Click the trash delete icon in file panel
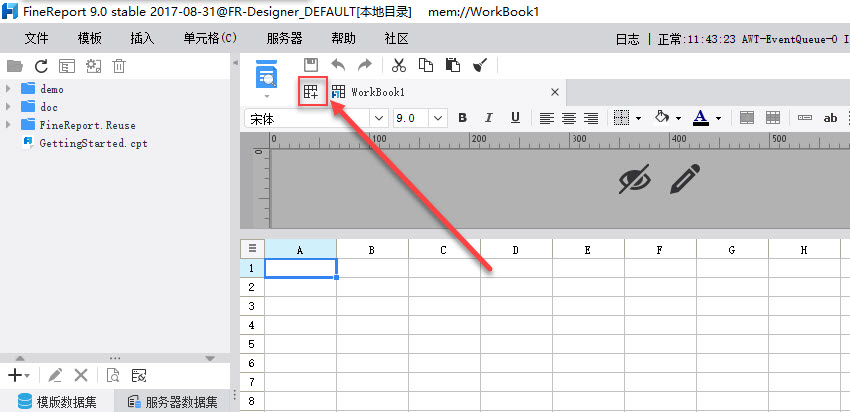850x412 pixels. tap(119, 66)
